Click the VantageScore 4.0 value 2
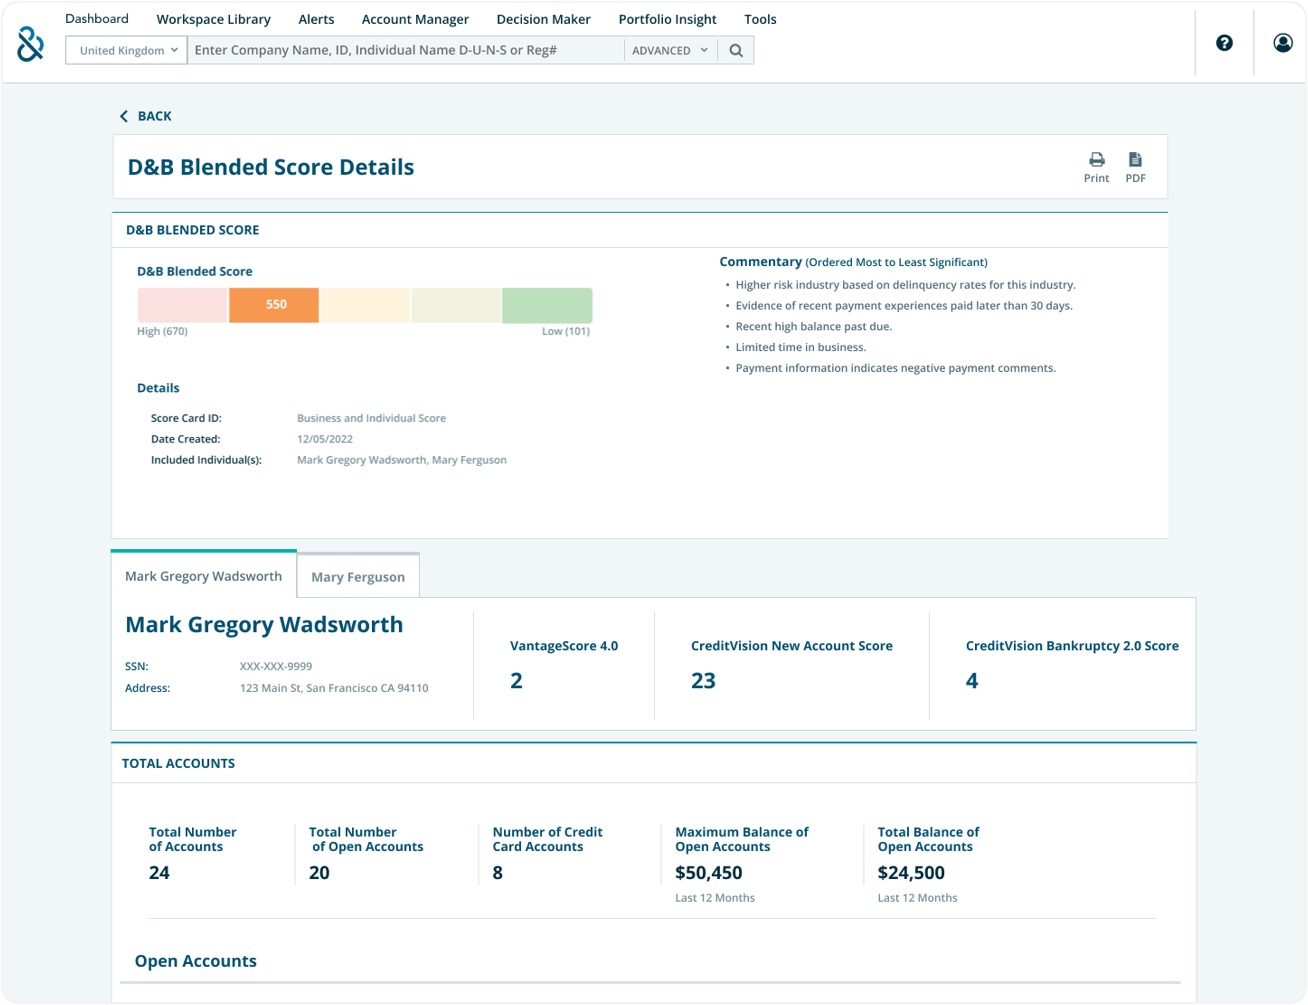1308x1005 pixels. click(516, 681)
